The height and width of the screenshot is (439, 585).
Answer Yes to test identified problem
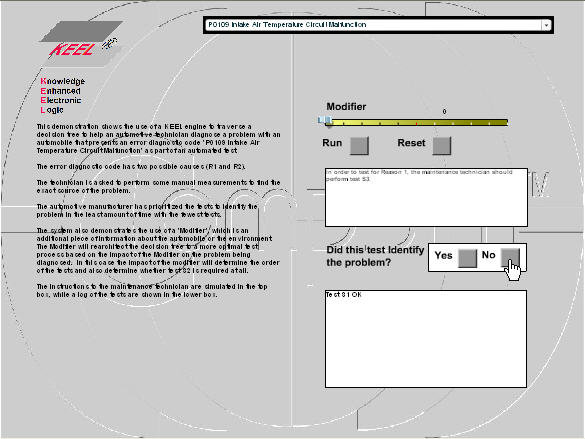click(x=467, y=258)
